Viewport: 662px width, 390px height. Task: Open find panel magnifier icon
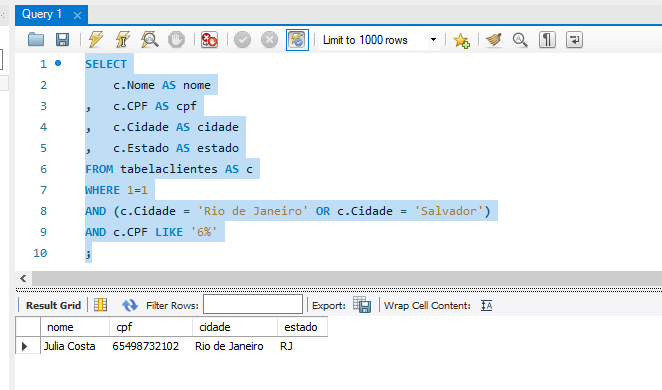520,40
